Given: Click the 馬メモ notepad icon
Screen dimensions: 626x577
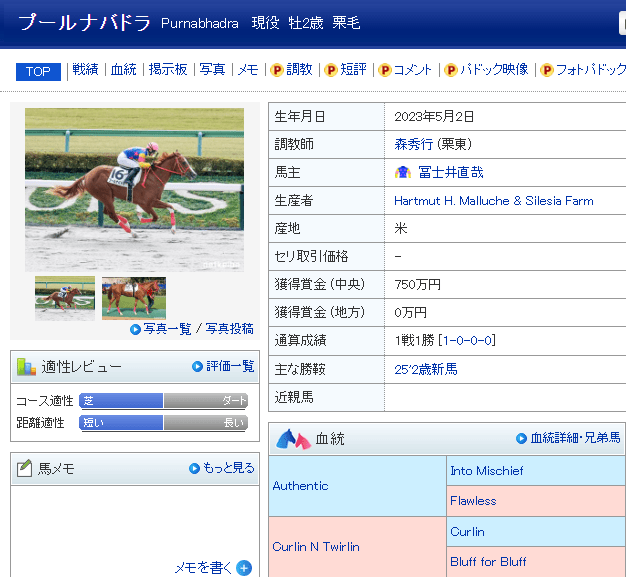Looking at the screenshot, I should (x=25, y=468).
